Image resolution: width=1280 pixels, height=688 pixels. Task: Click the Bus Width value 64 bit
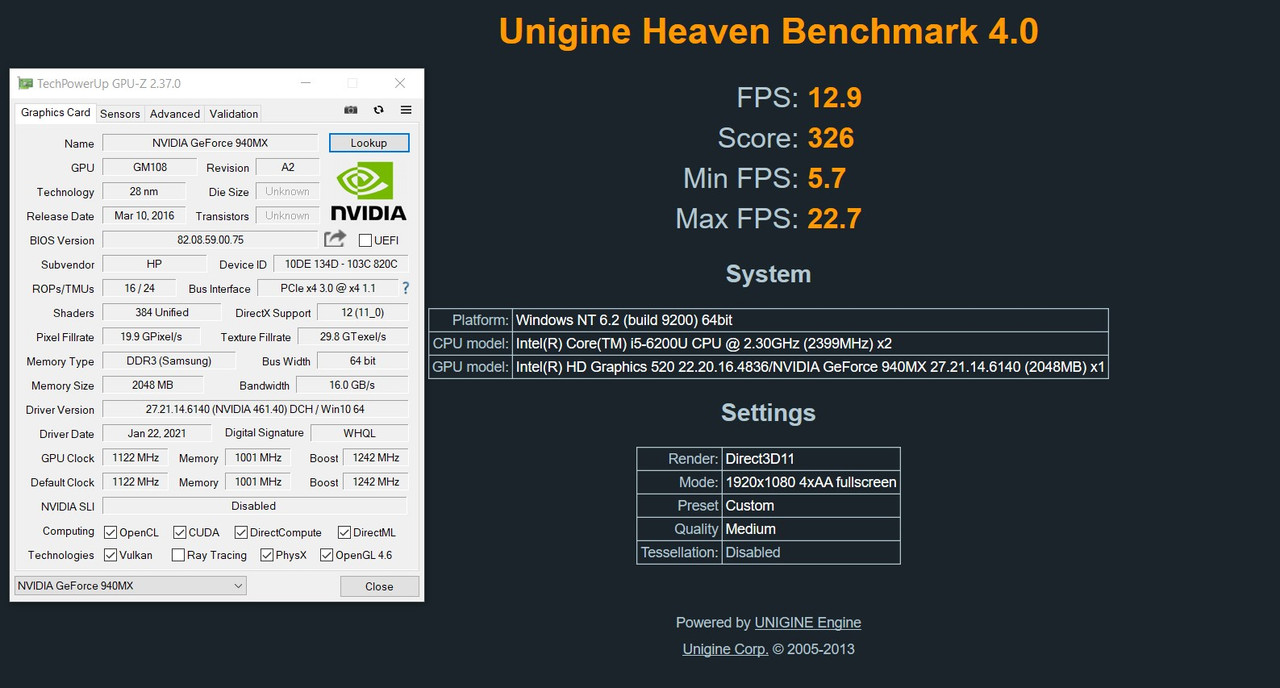[363, 361]
